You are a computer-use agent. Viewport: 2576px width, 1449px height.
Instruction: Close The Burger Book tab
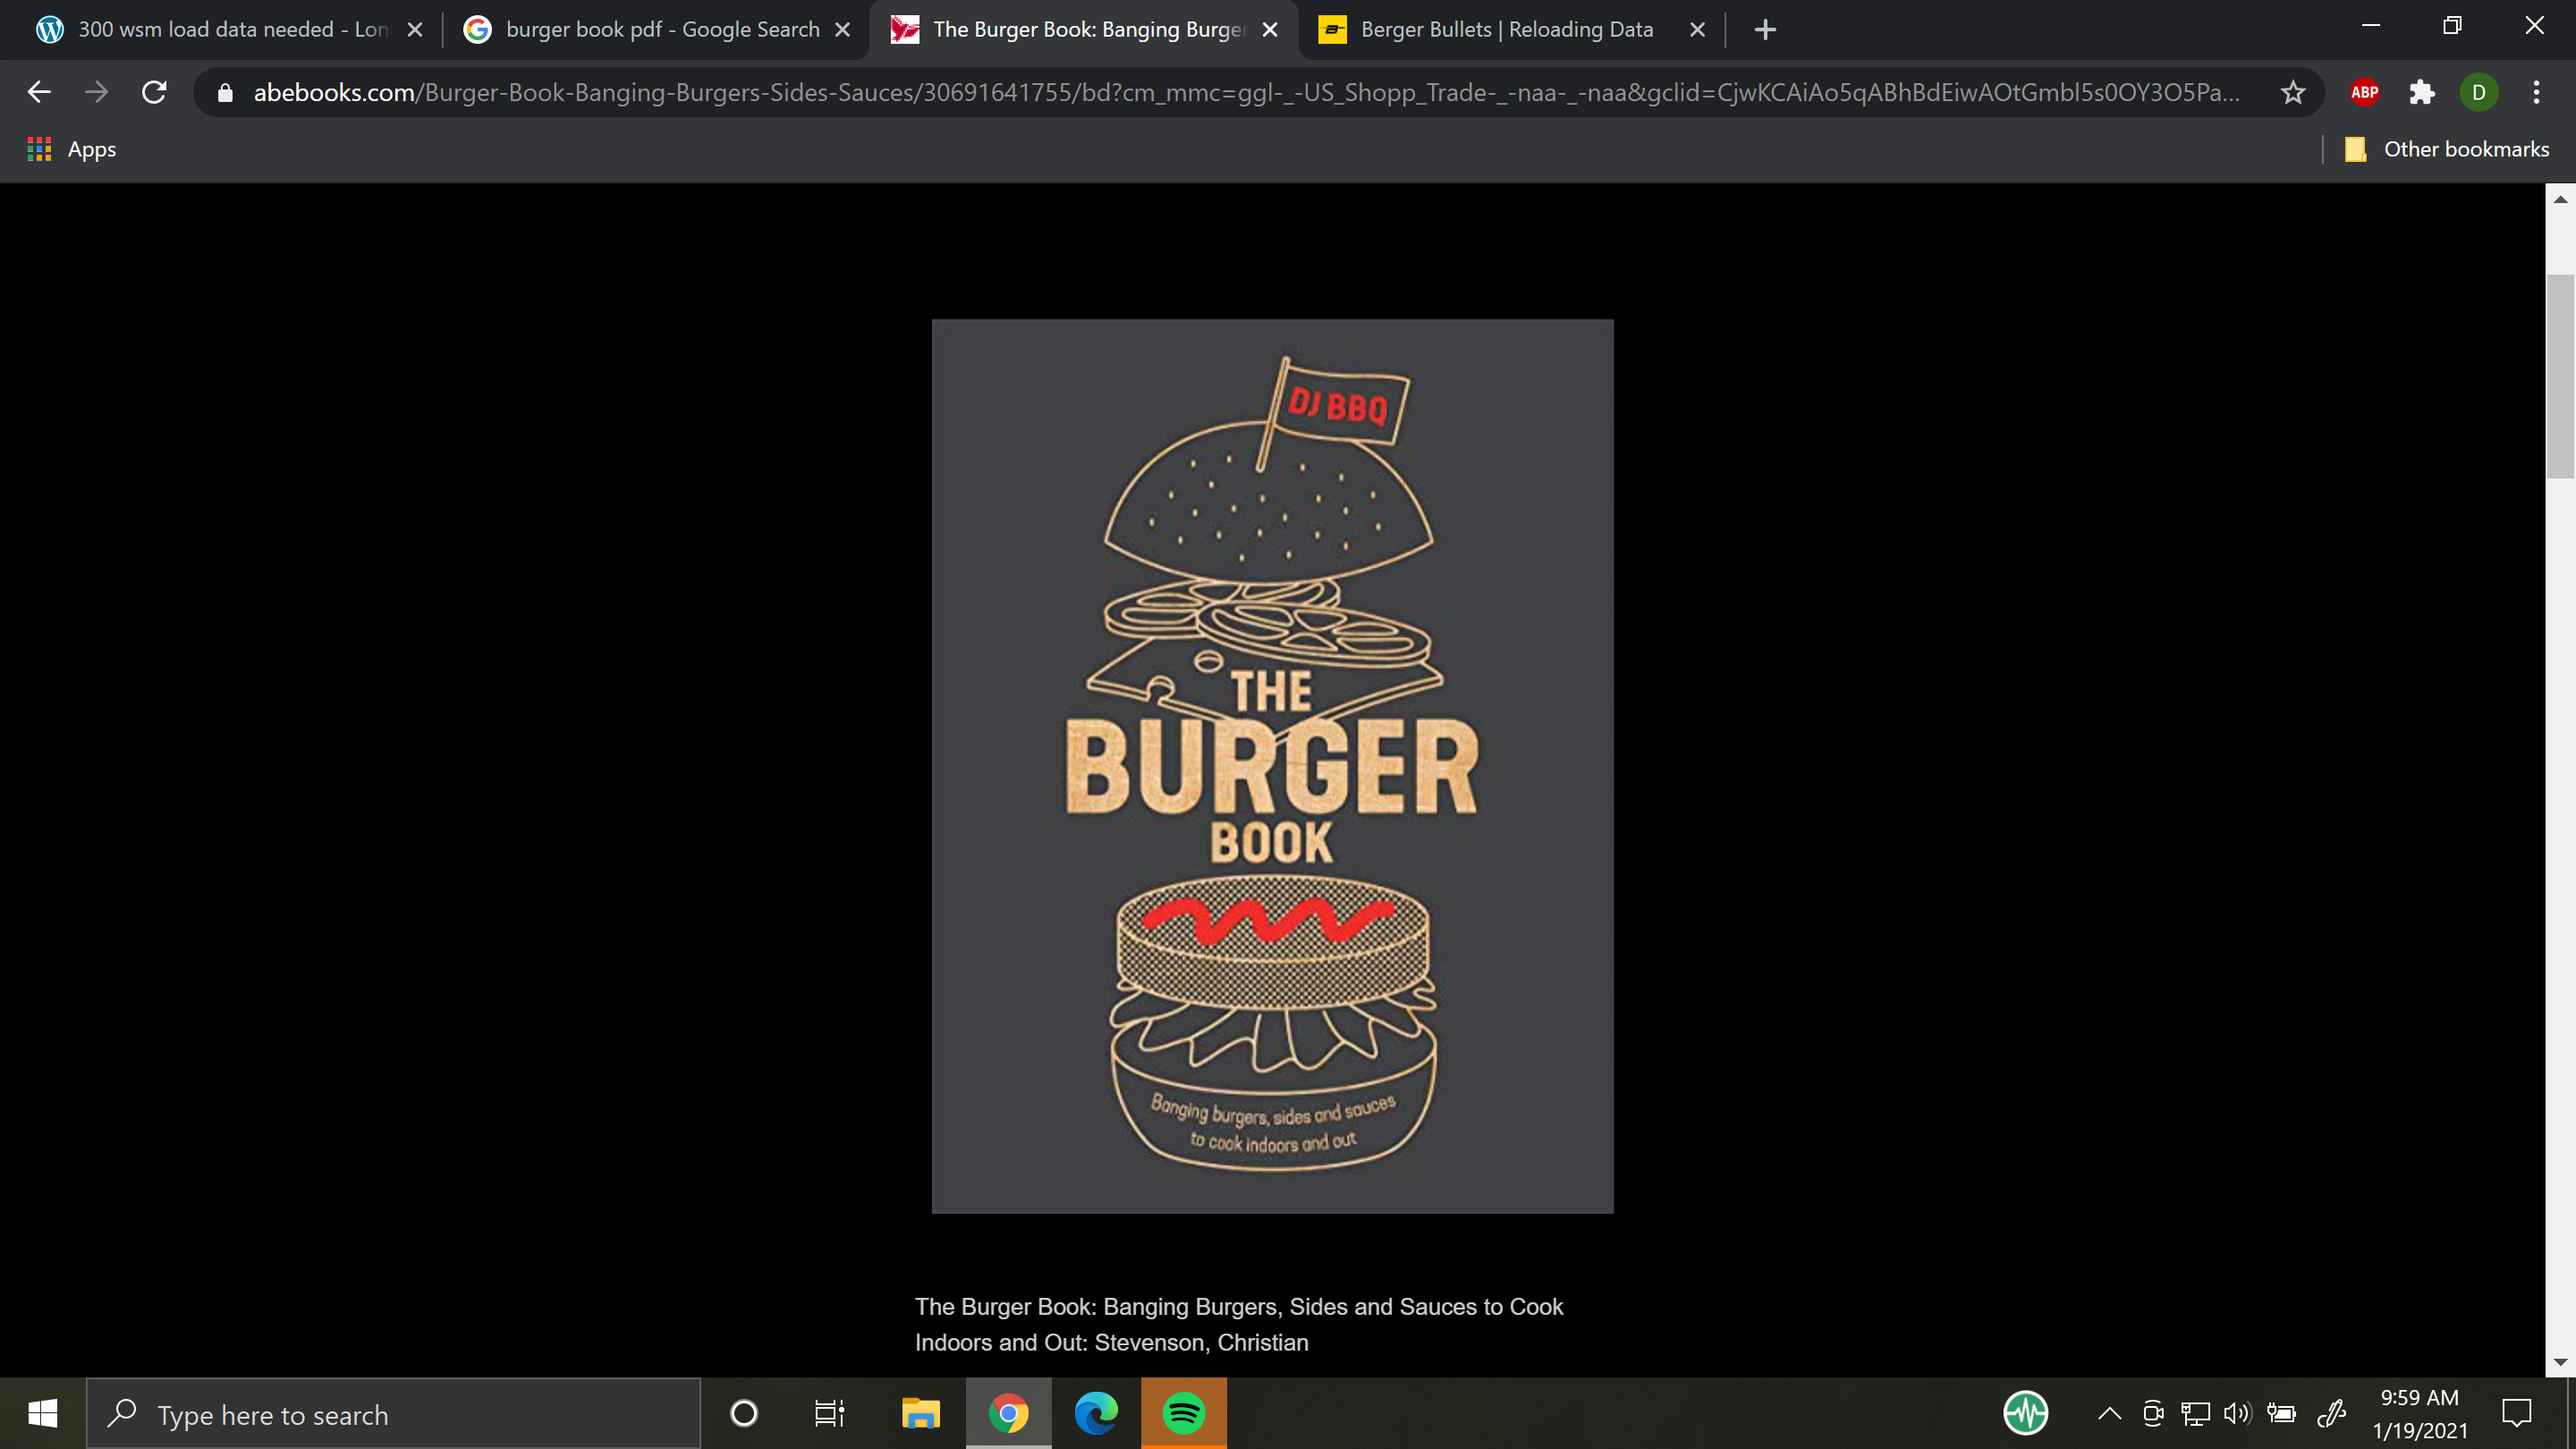[x=1270, y=30]
